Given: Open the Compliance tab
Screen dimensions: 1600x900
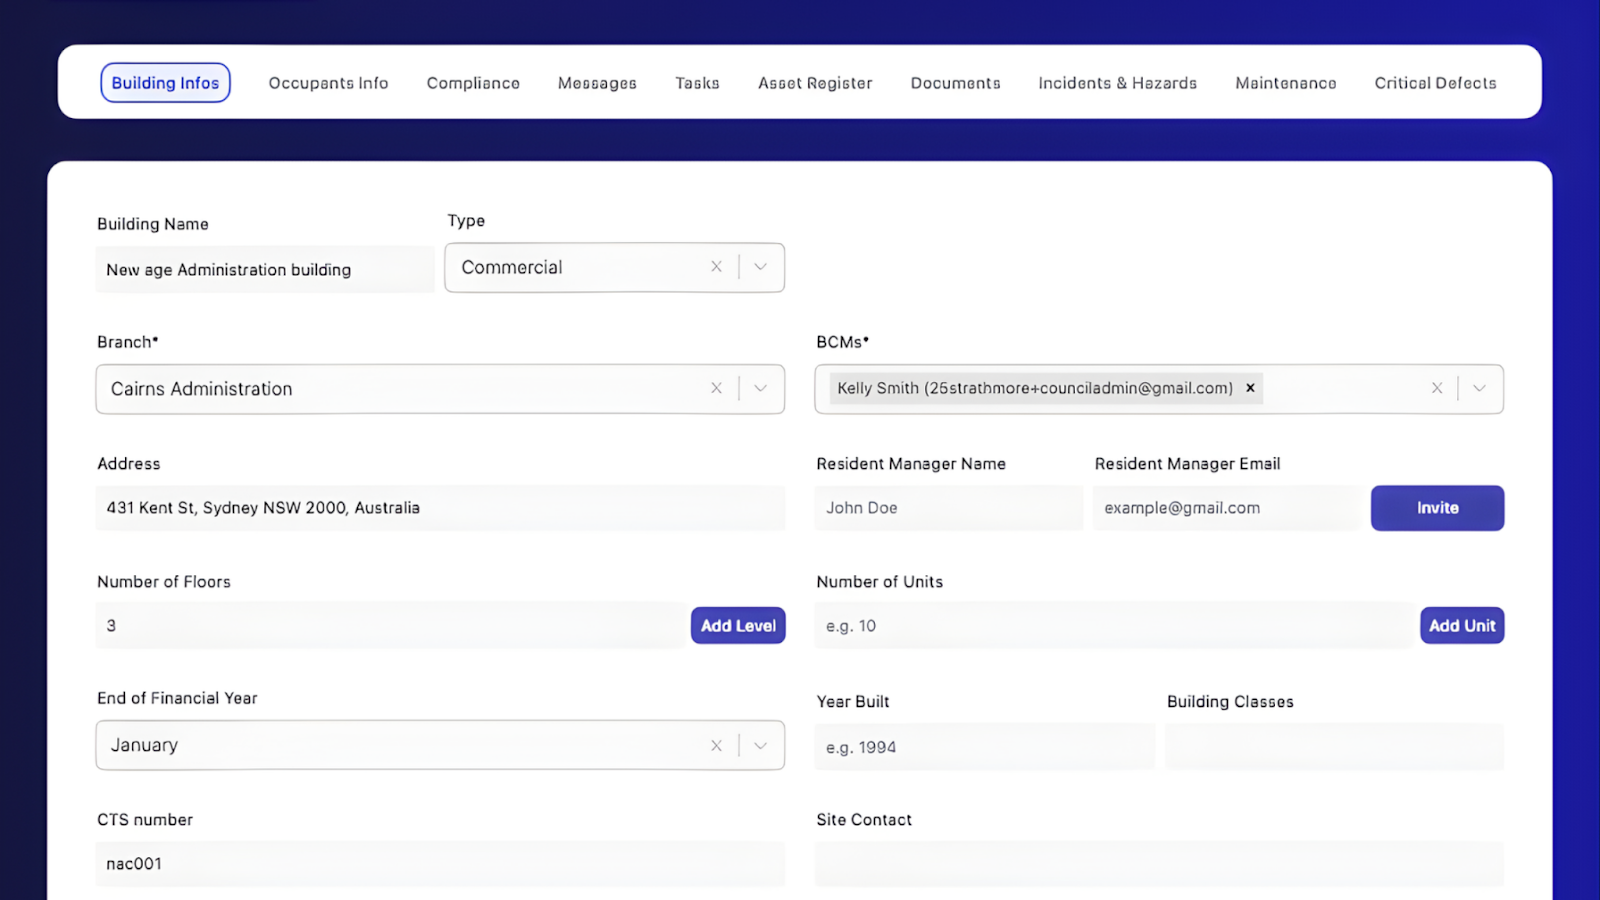Looking at the screenshot, I should click(473, 83).
